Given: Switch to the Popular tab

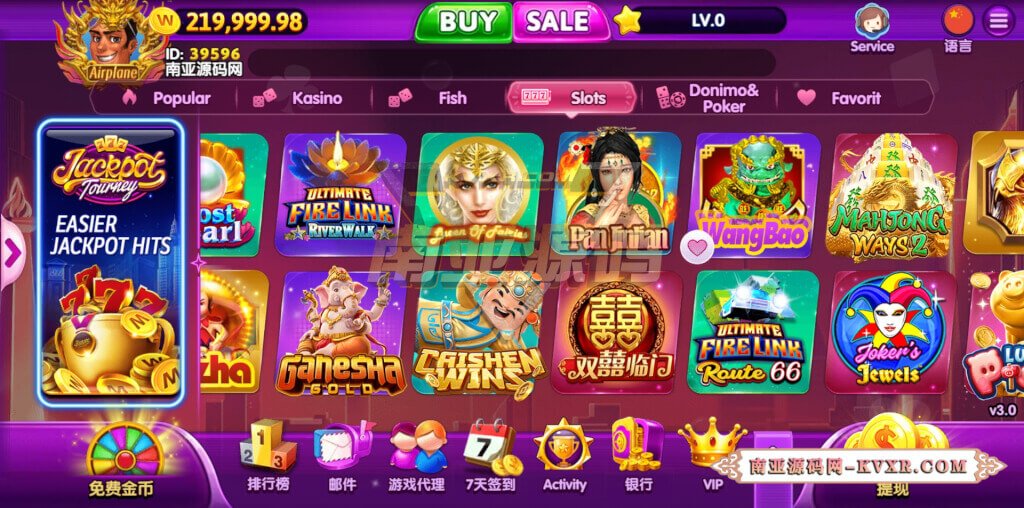Looking at the screenshot, I should 166,99.
